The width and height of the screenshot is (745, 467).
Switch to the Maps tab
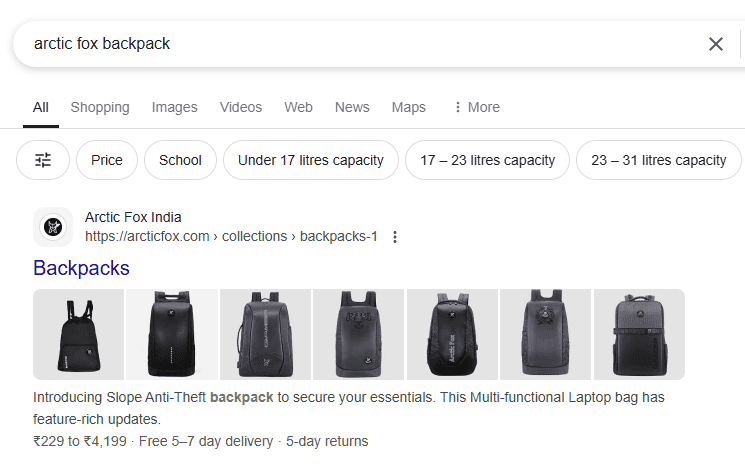pyautogui.click(x=409, y=107)
